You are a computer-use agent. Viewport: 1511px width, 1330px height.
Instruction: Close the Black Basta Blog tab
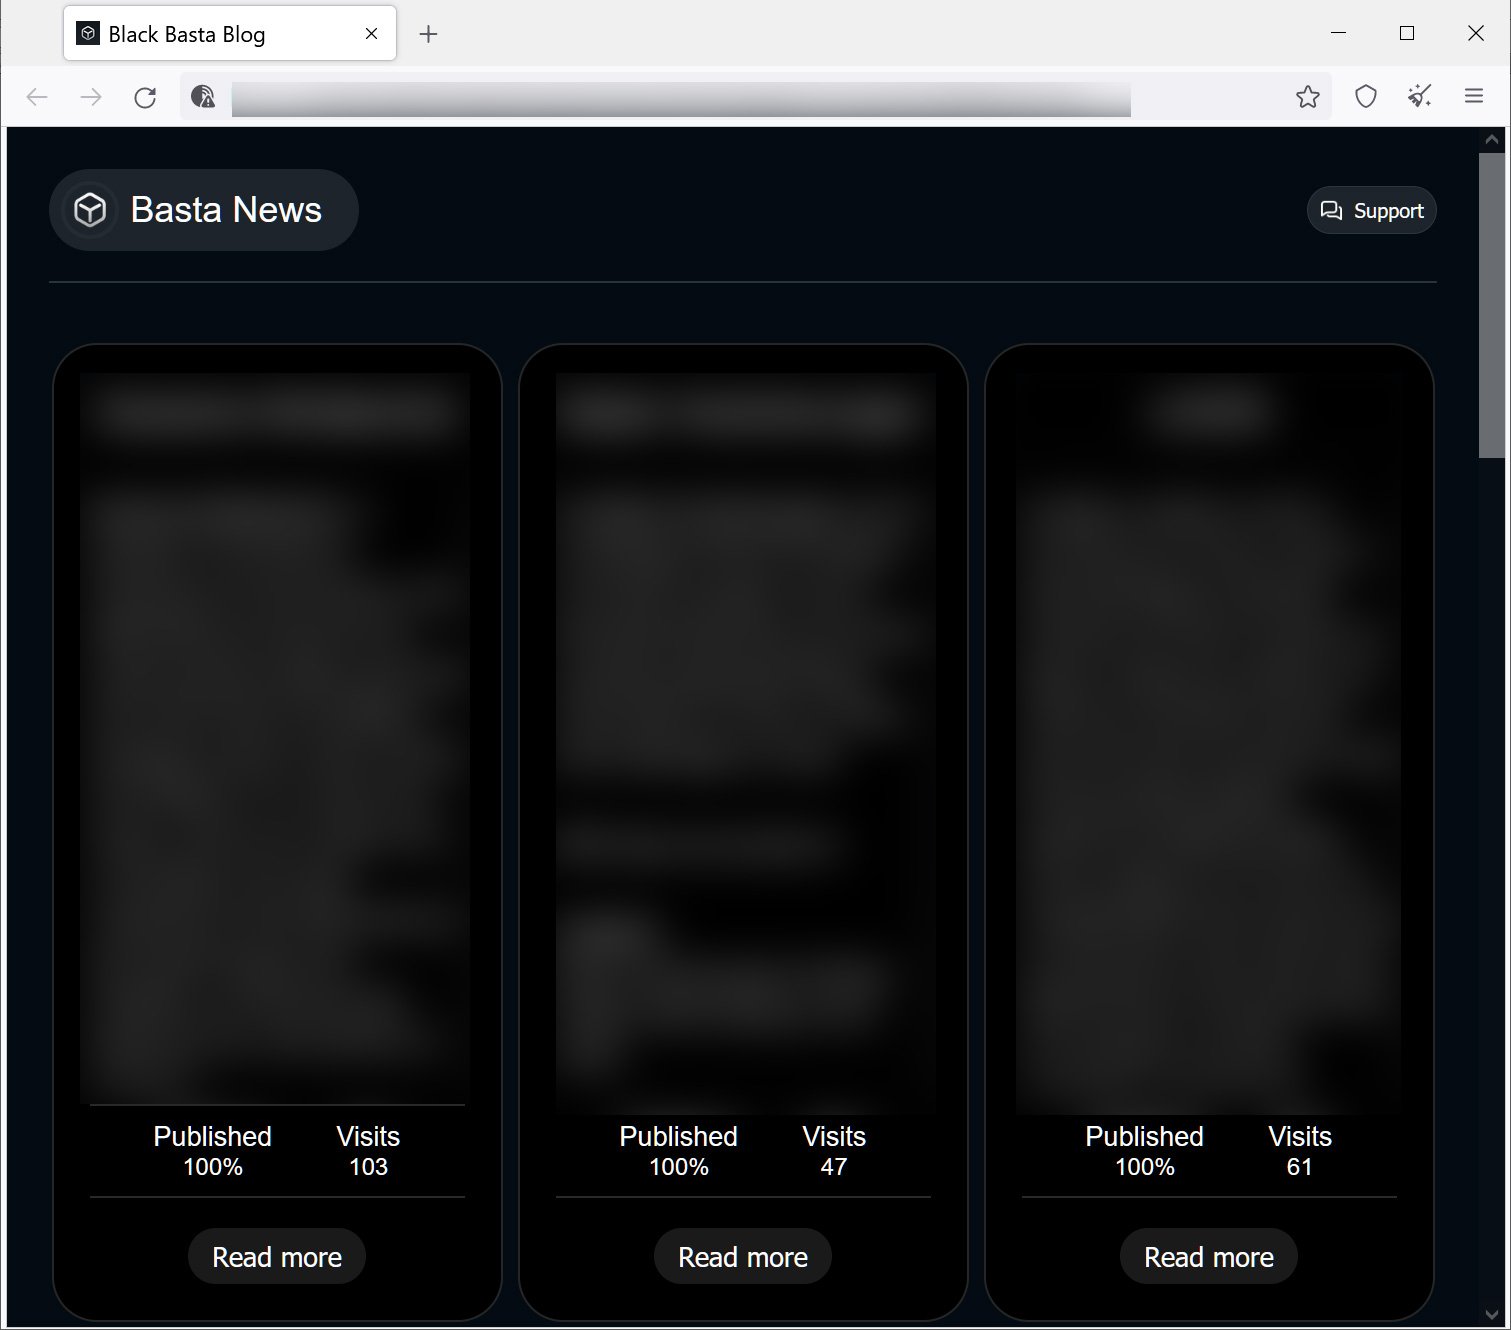pyautogui.click(x=371, y=34)
